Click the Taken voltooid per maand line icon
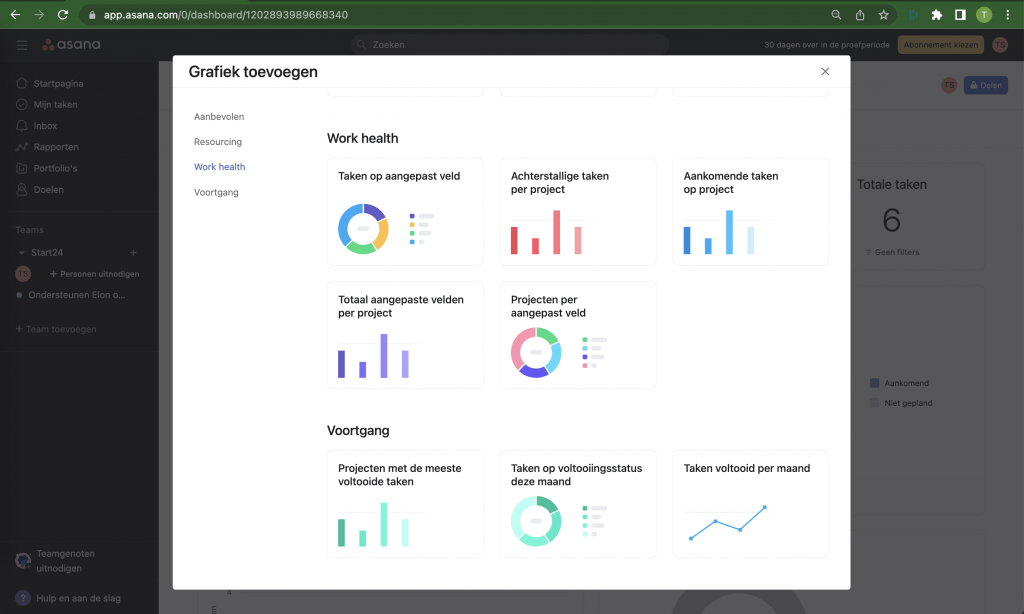This screenshot has height=614, width=1024. click(727, 523)
